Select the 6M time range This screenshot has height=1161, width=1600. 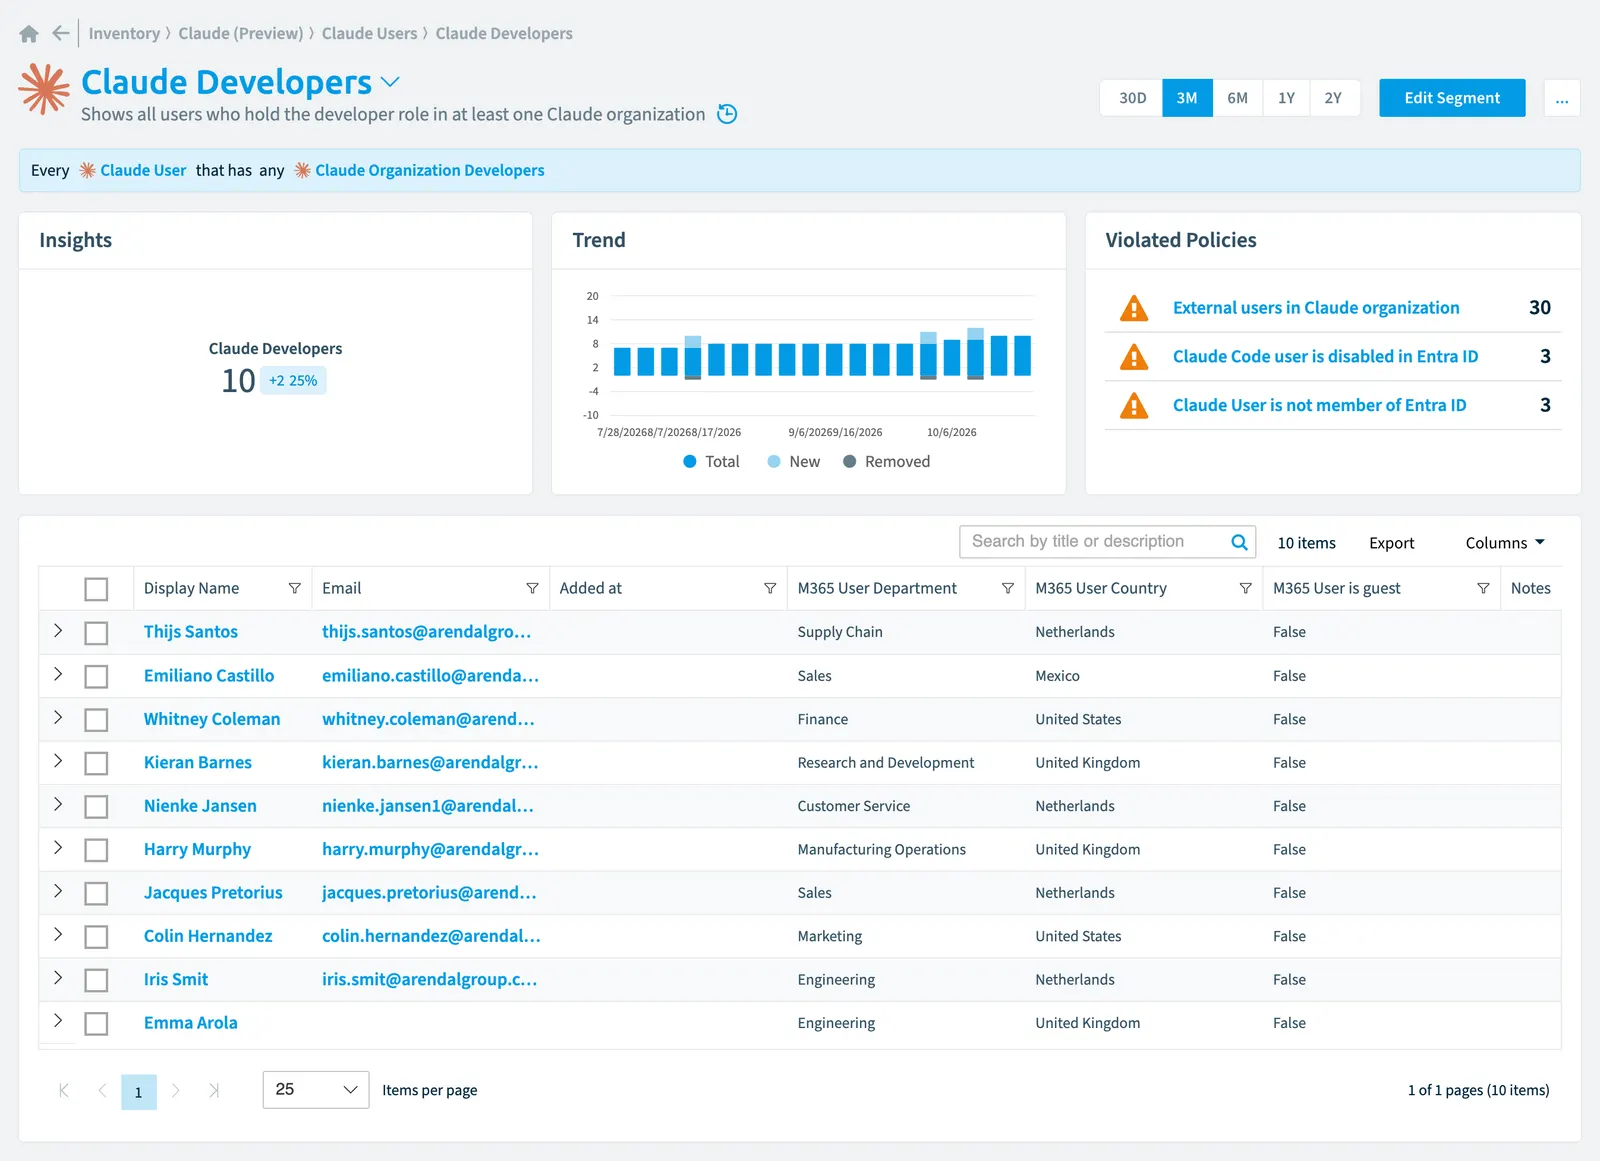1238,98
